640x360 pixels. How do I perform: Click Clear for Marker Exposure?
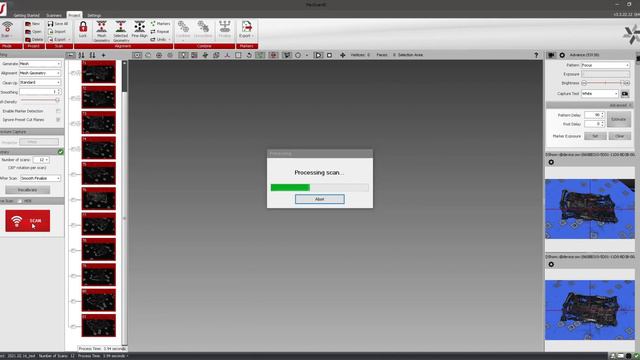pos(620,136)
